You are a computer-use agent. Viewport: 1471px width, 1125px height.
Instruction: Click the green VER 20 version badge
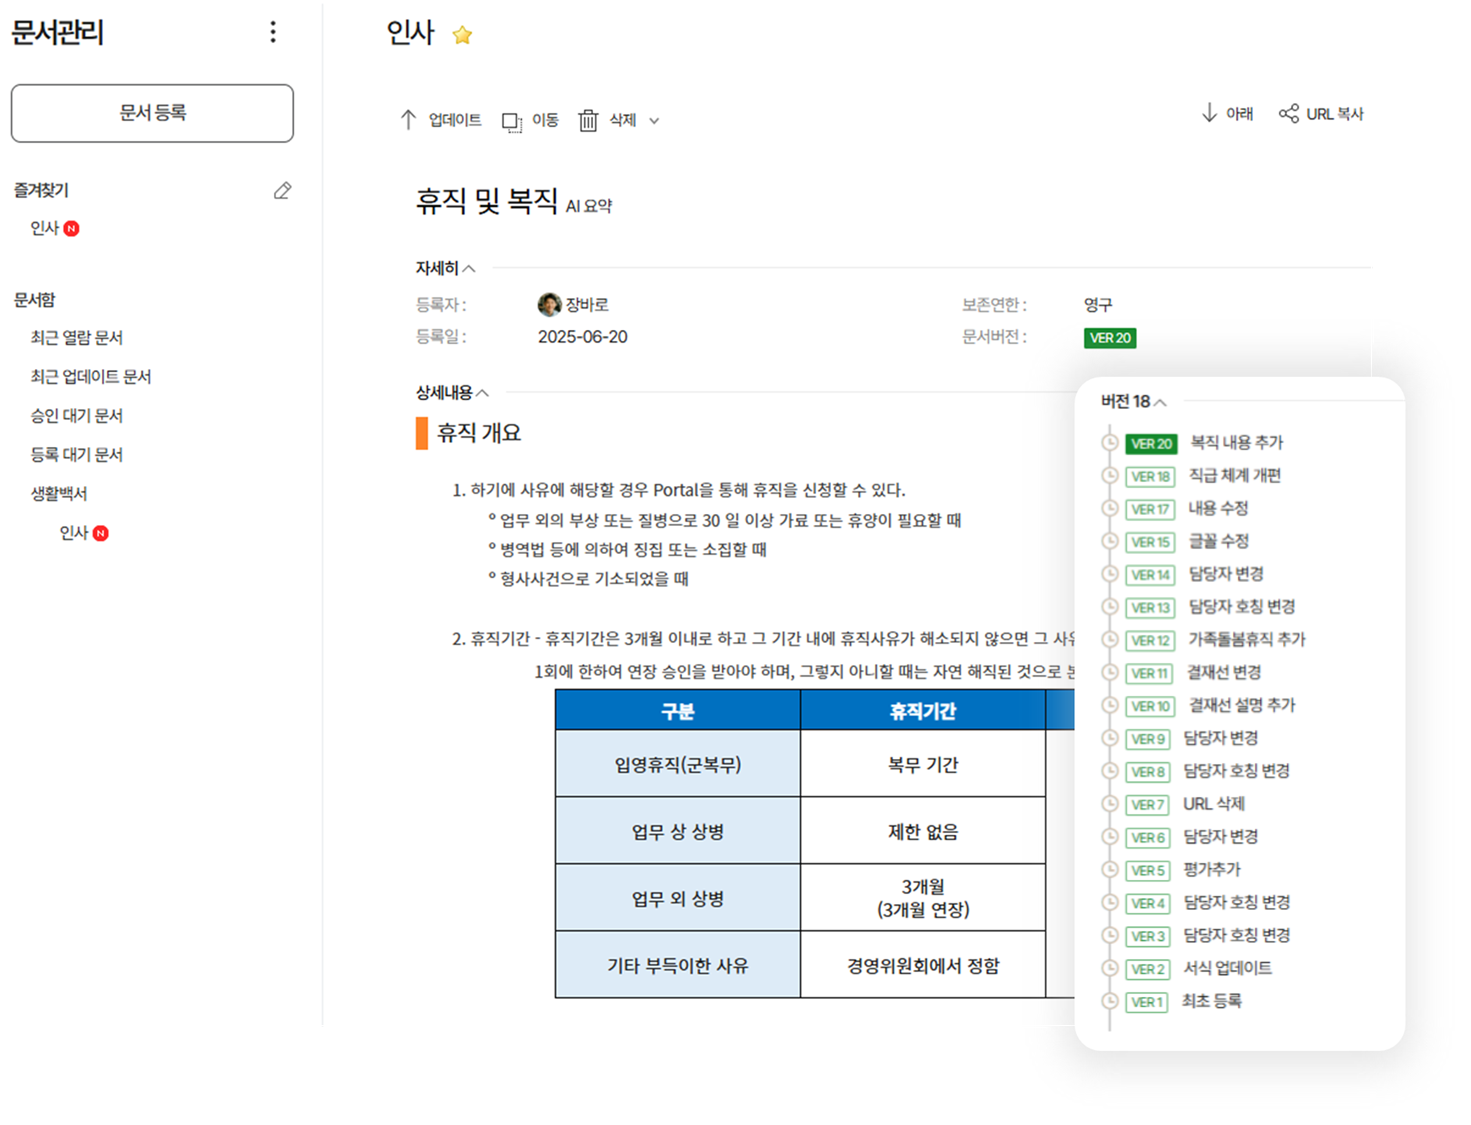pos(1109,338)
